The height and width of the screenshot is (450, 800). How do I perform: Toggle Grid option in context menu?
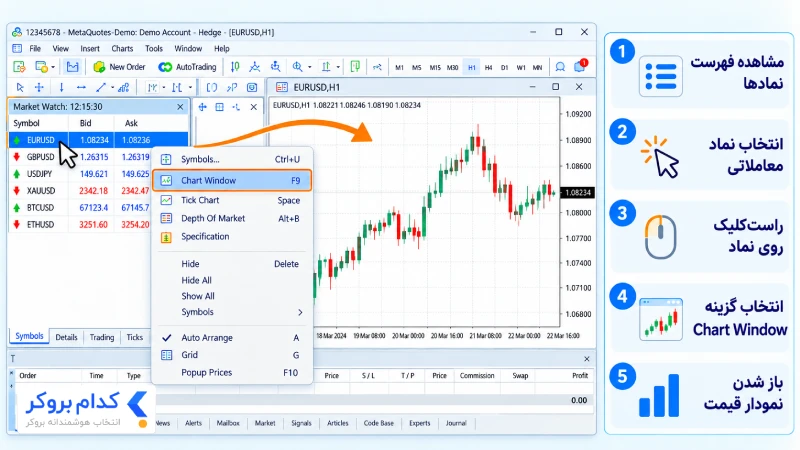point(232,355)
